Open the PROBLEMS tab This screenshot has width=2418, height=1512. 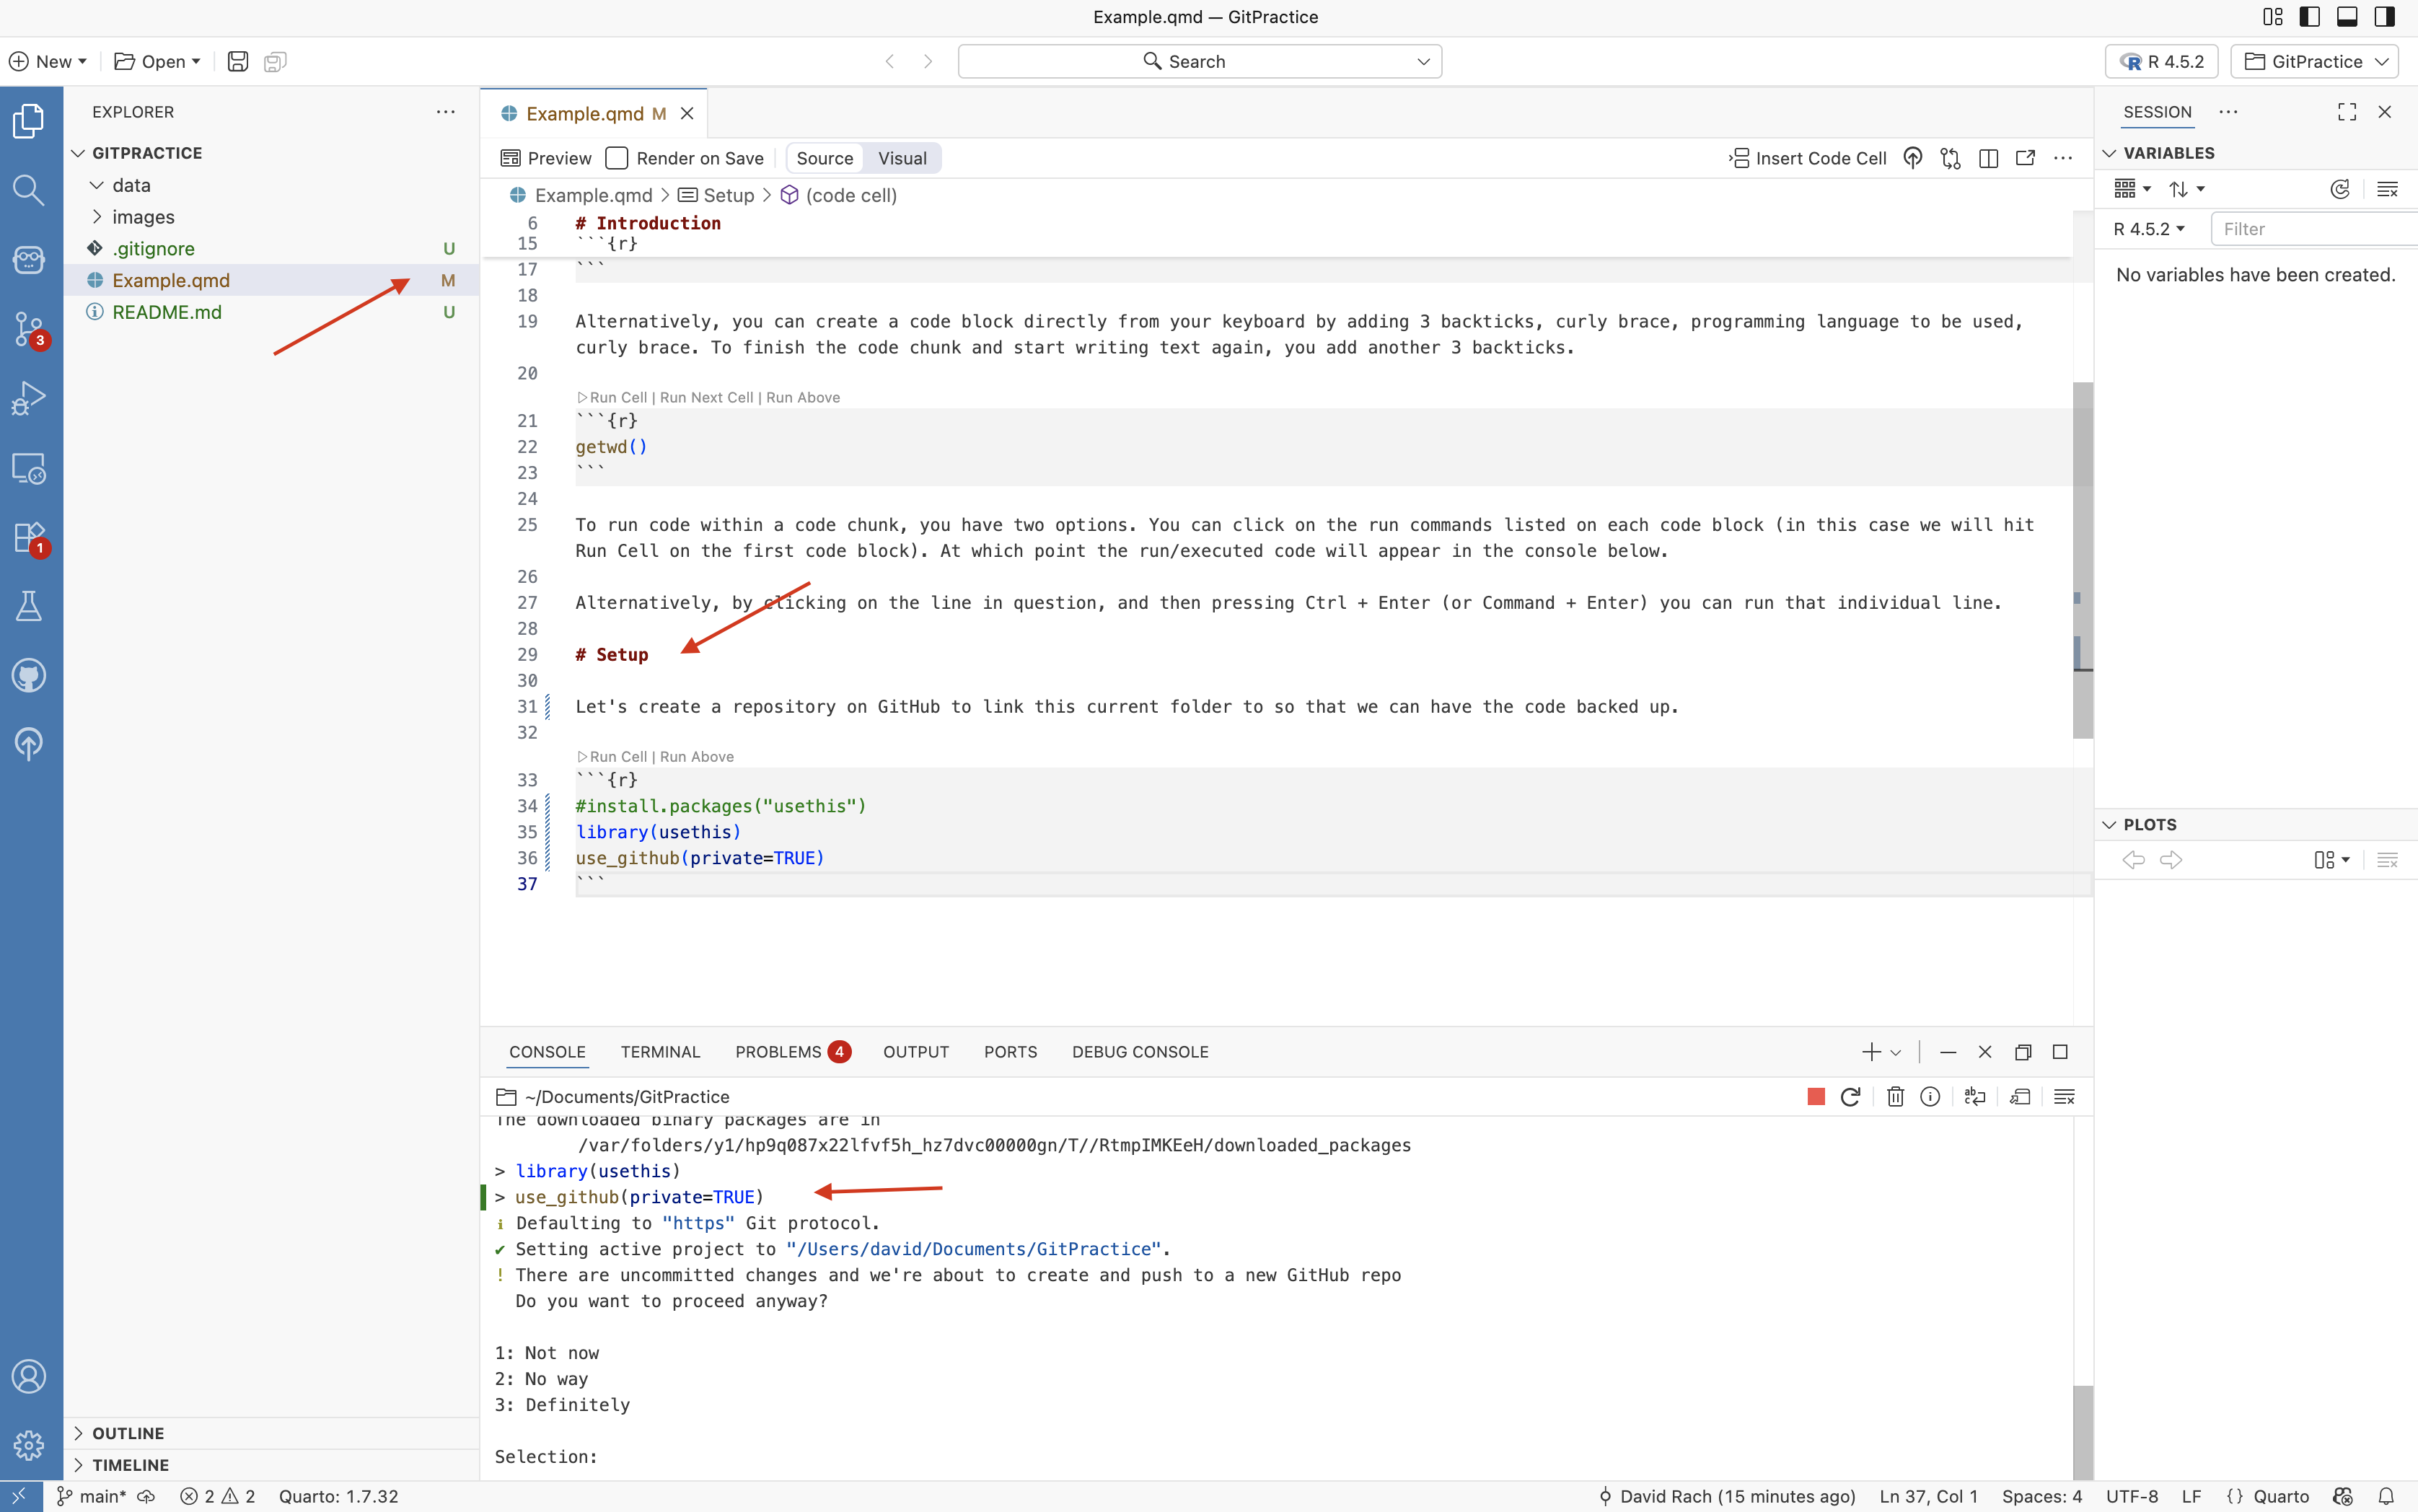pos(778,1052)
